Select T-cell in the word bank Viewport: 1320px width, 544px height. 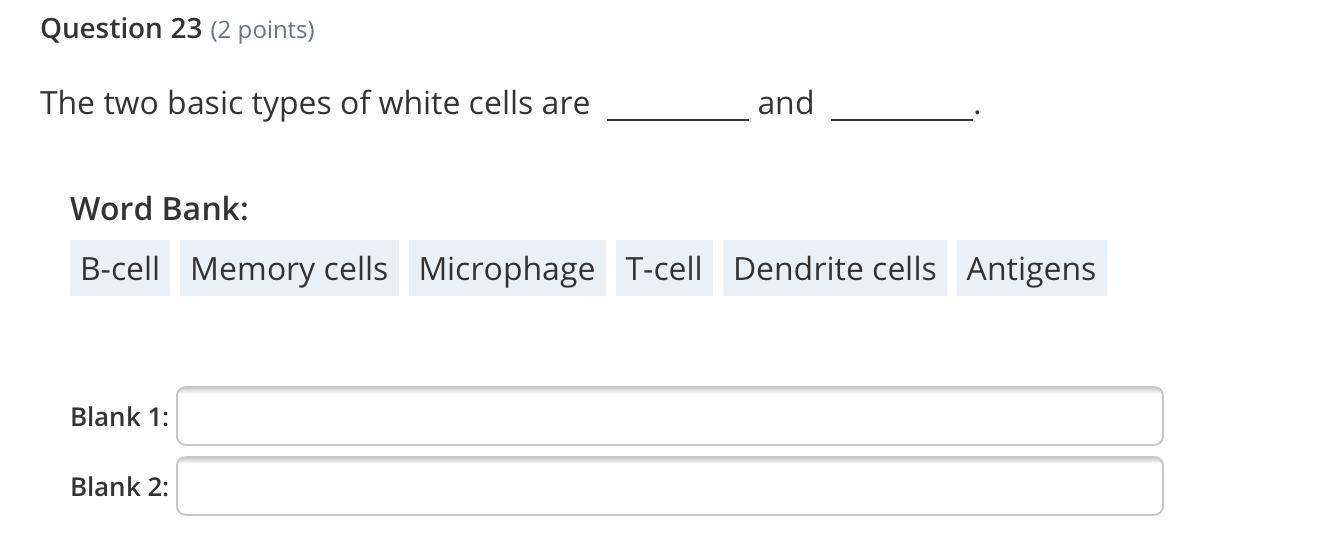point(664,268)
